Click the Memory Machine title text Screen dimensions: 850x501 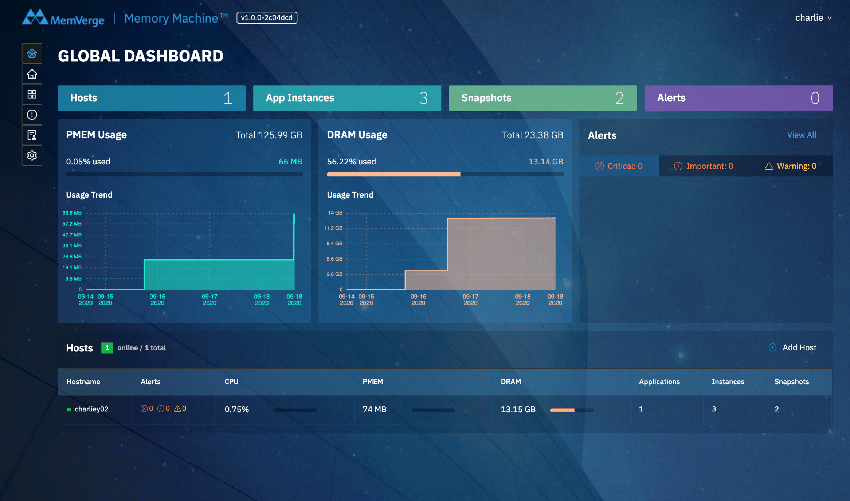pyautogui.click(x=176, y=18)
